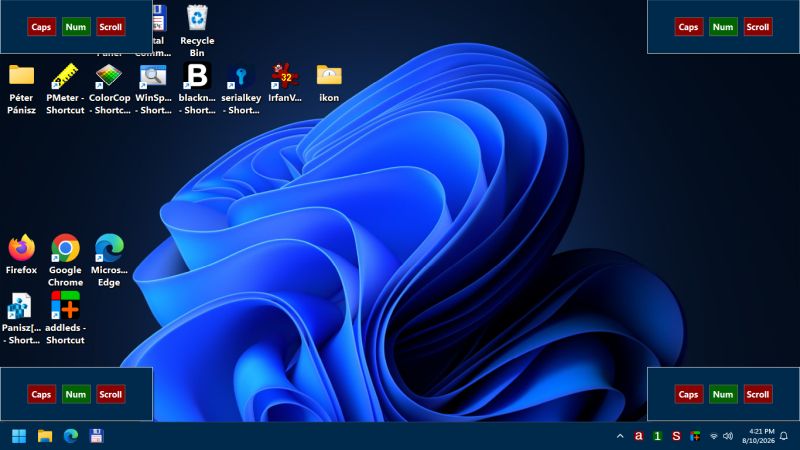Toggle Num indicator in top-left panel
800x450 pixels.
tap(76, 27)
